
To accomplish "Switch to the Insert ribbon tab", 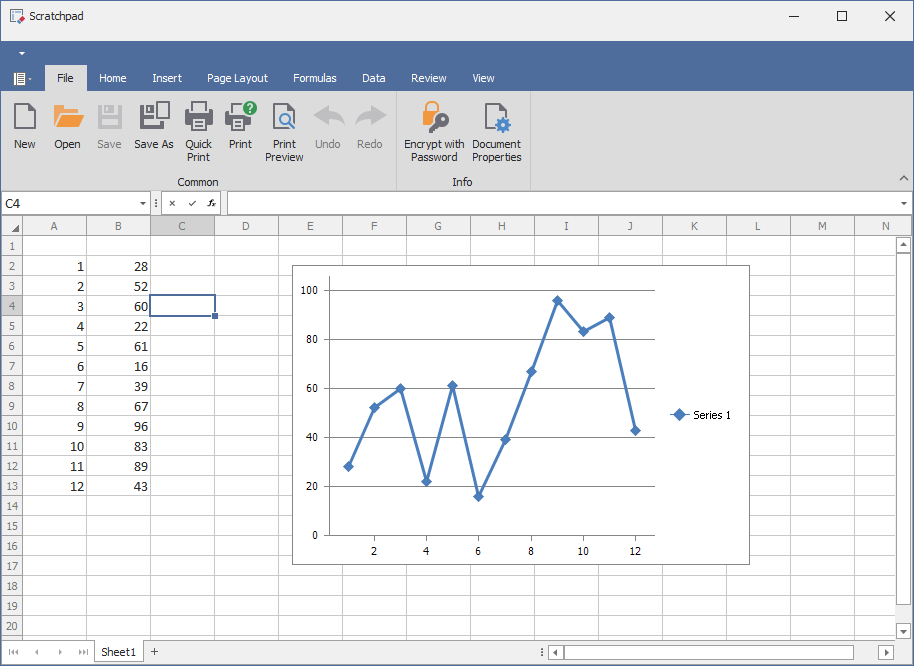I will pyautogui.click(x=167, y=78).
